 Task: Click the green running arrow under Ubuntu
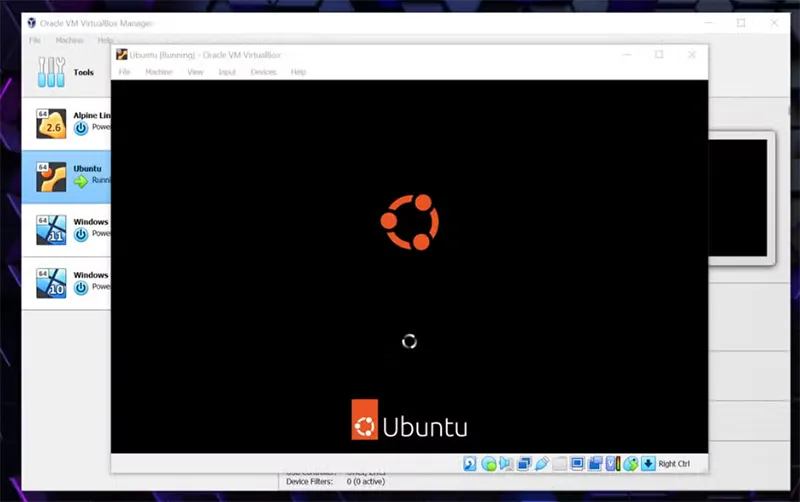coord(81,181)
